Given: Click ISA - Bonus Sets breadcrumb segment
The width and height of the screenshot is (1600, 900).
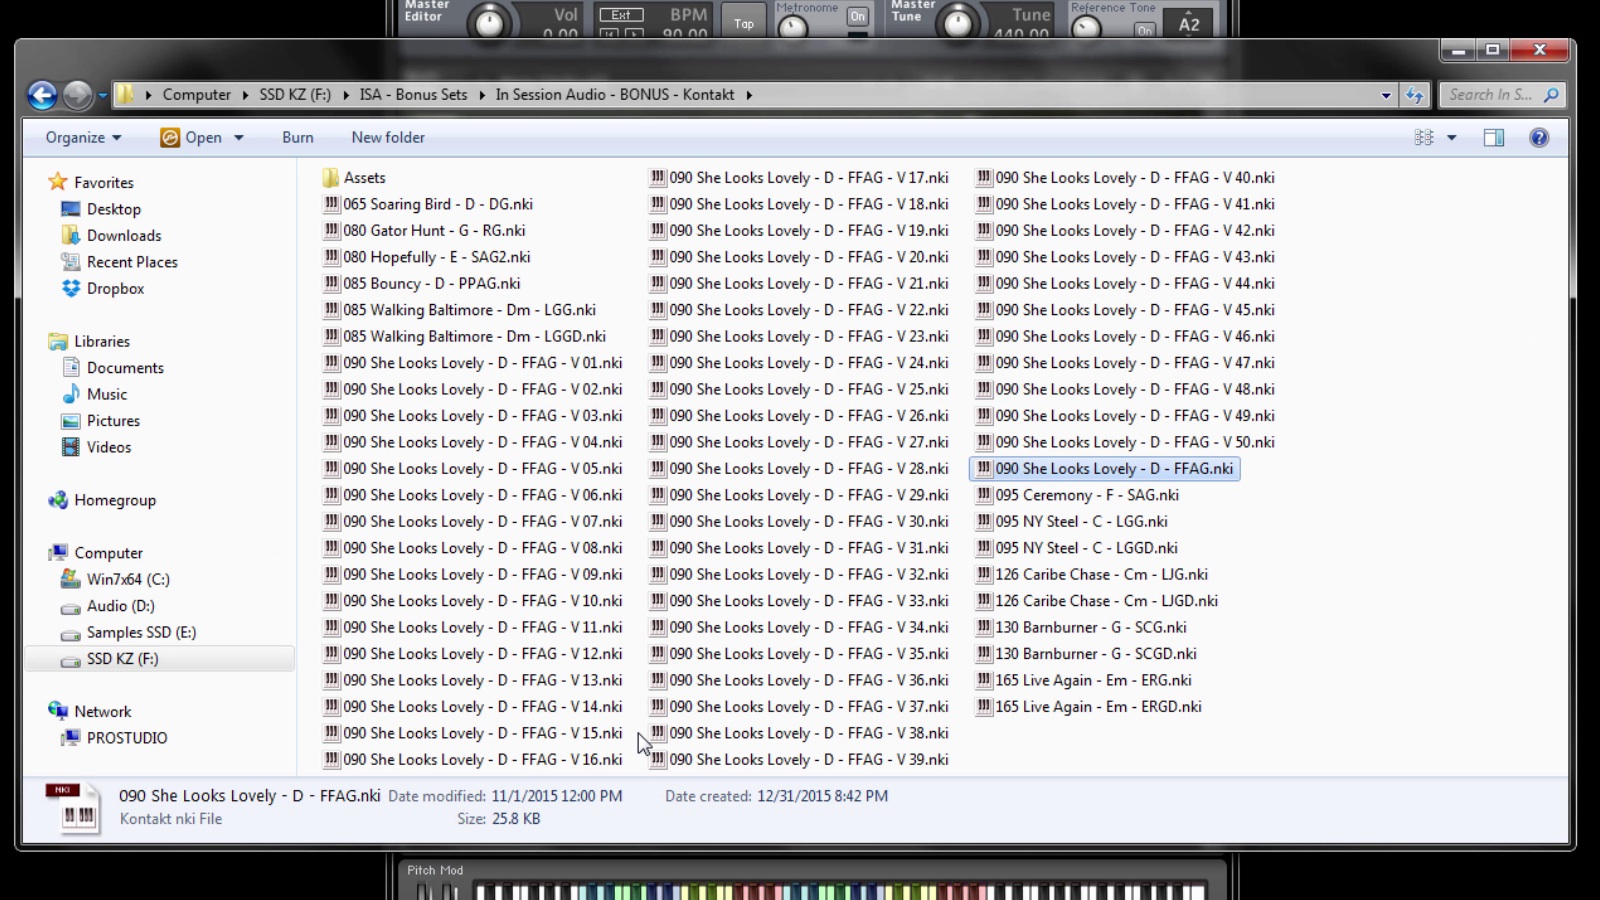Looking at the screenshot, I should pos(413,95).
